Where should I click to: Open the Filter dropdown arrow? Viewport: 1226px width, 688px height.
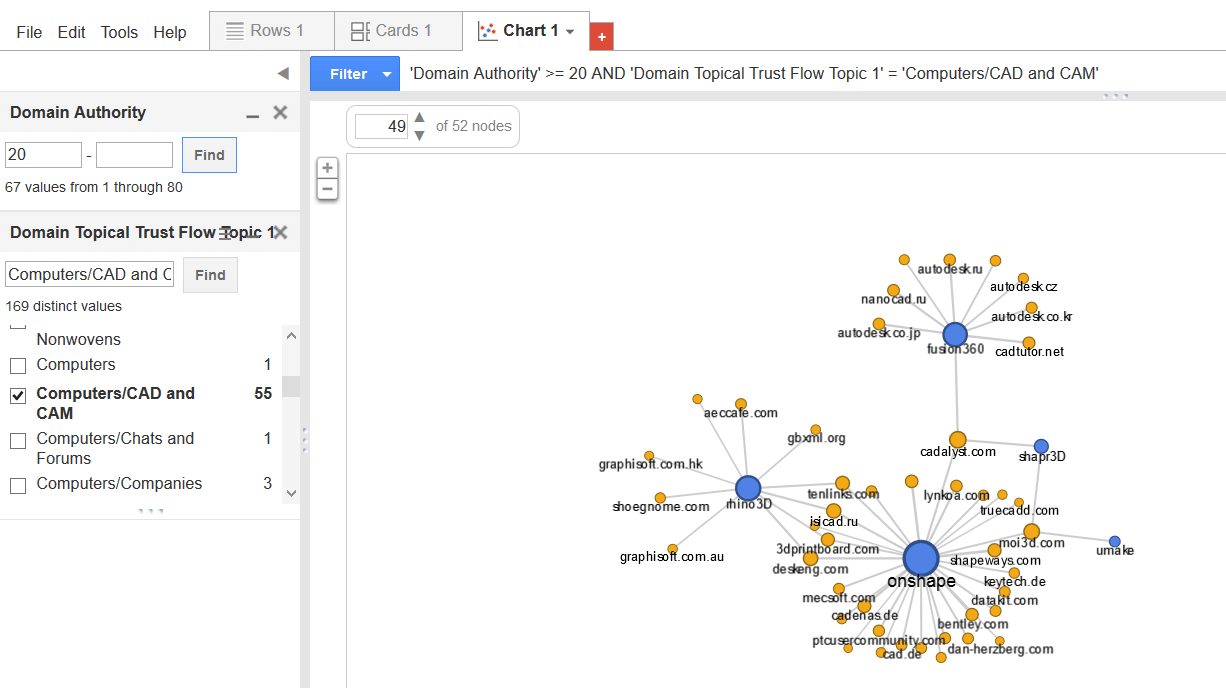(388, 74)
